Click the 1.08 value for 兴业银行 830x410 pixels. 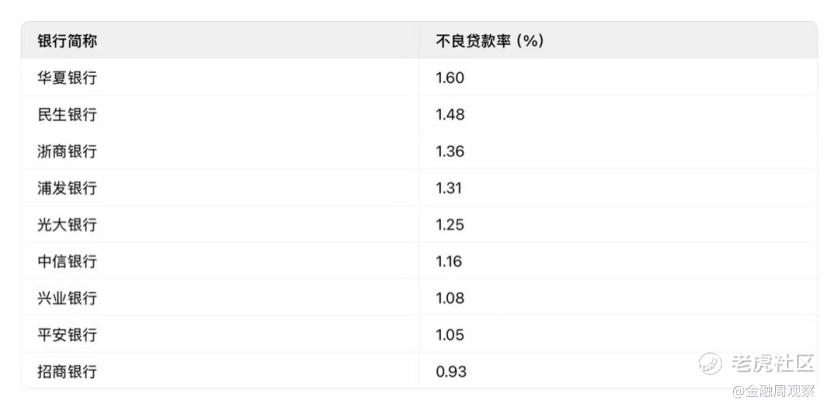tap(451, 298)
